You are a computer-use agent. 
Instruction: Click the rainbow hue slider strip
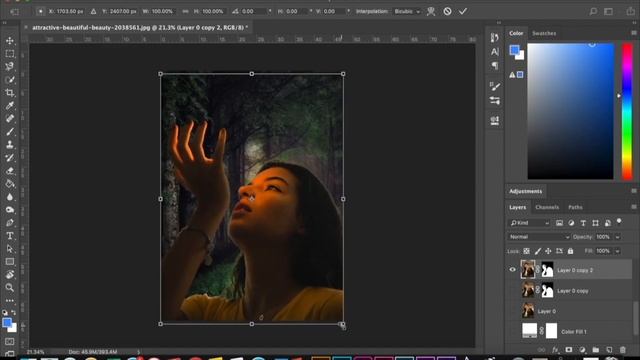(x=627, y=111)
